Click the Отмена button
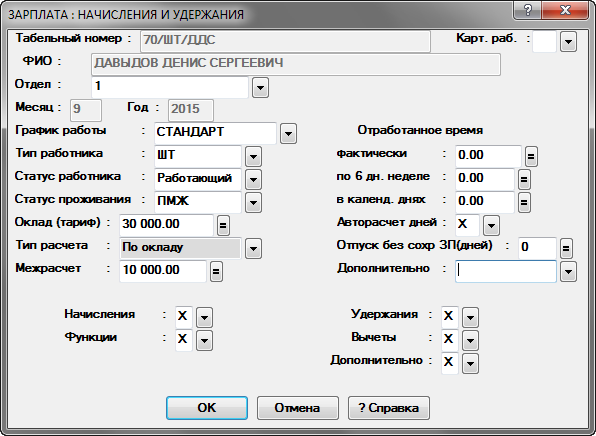The image size is (596, 436). pyautogui.click(x=298, y=408)
